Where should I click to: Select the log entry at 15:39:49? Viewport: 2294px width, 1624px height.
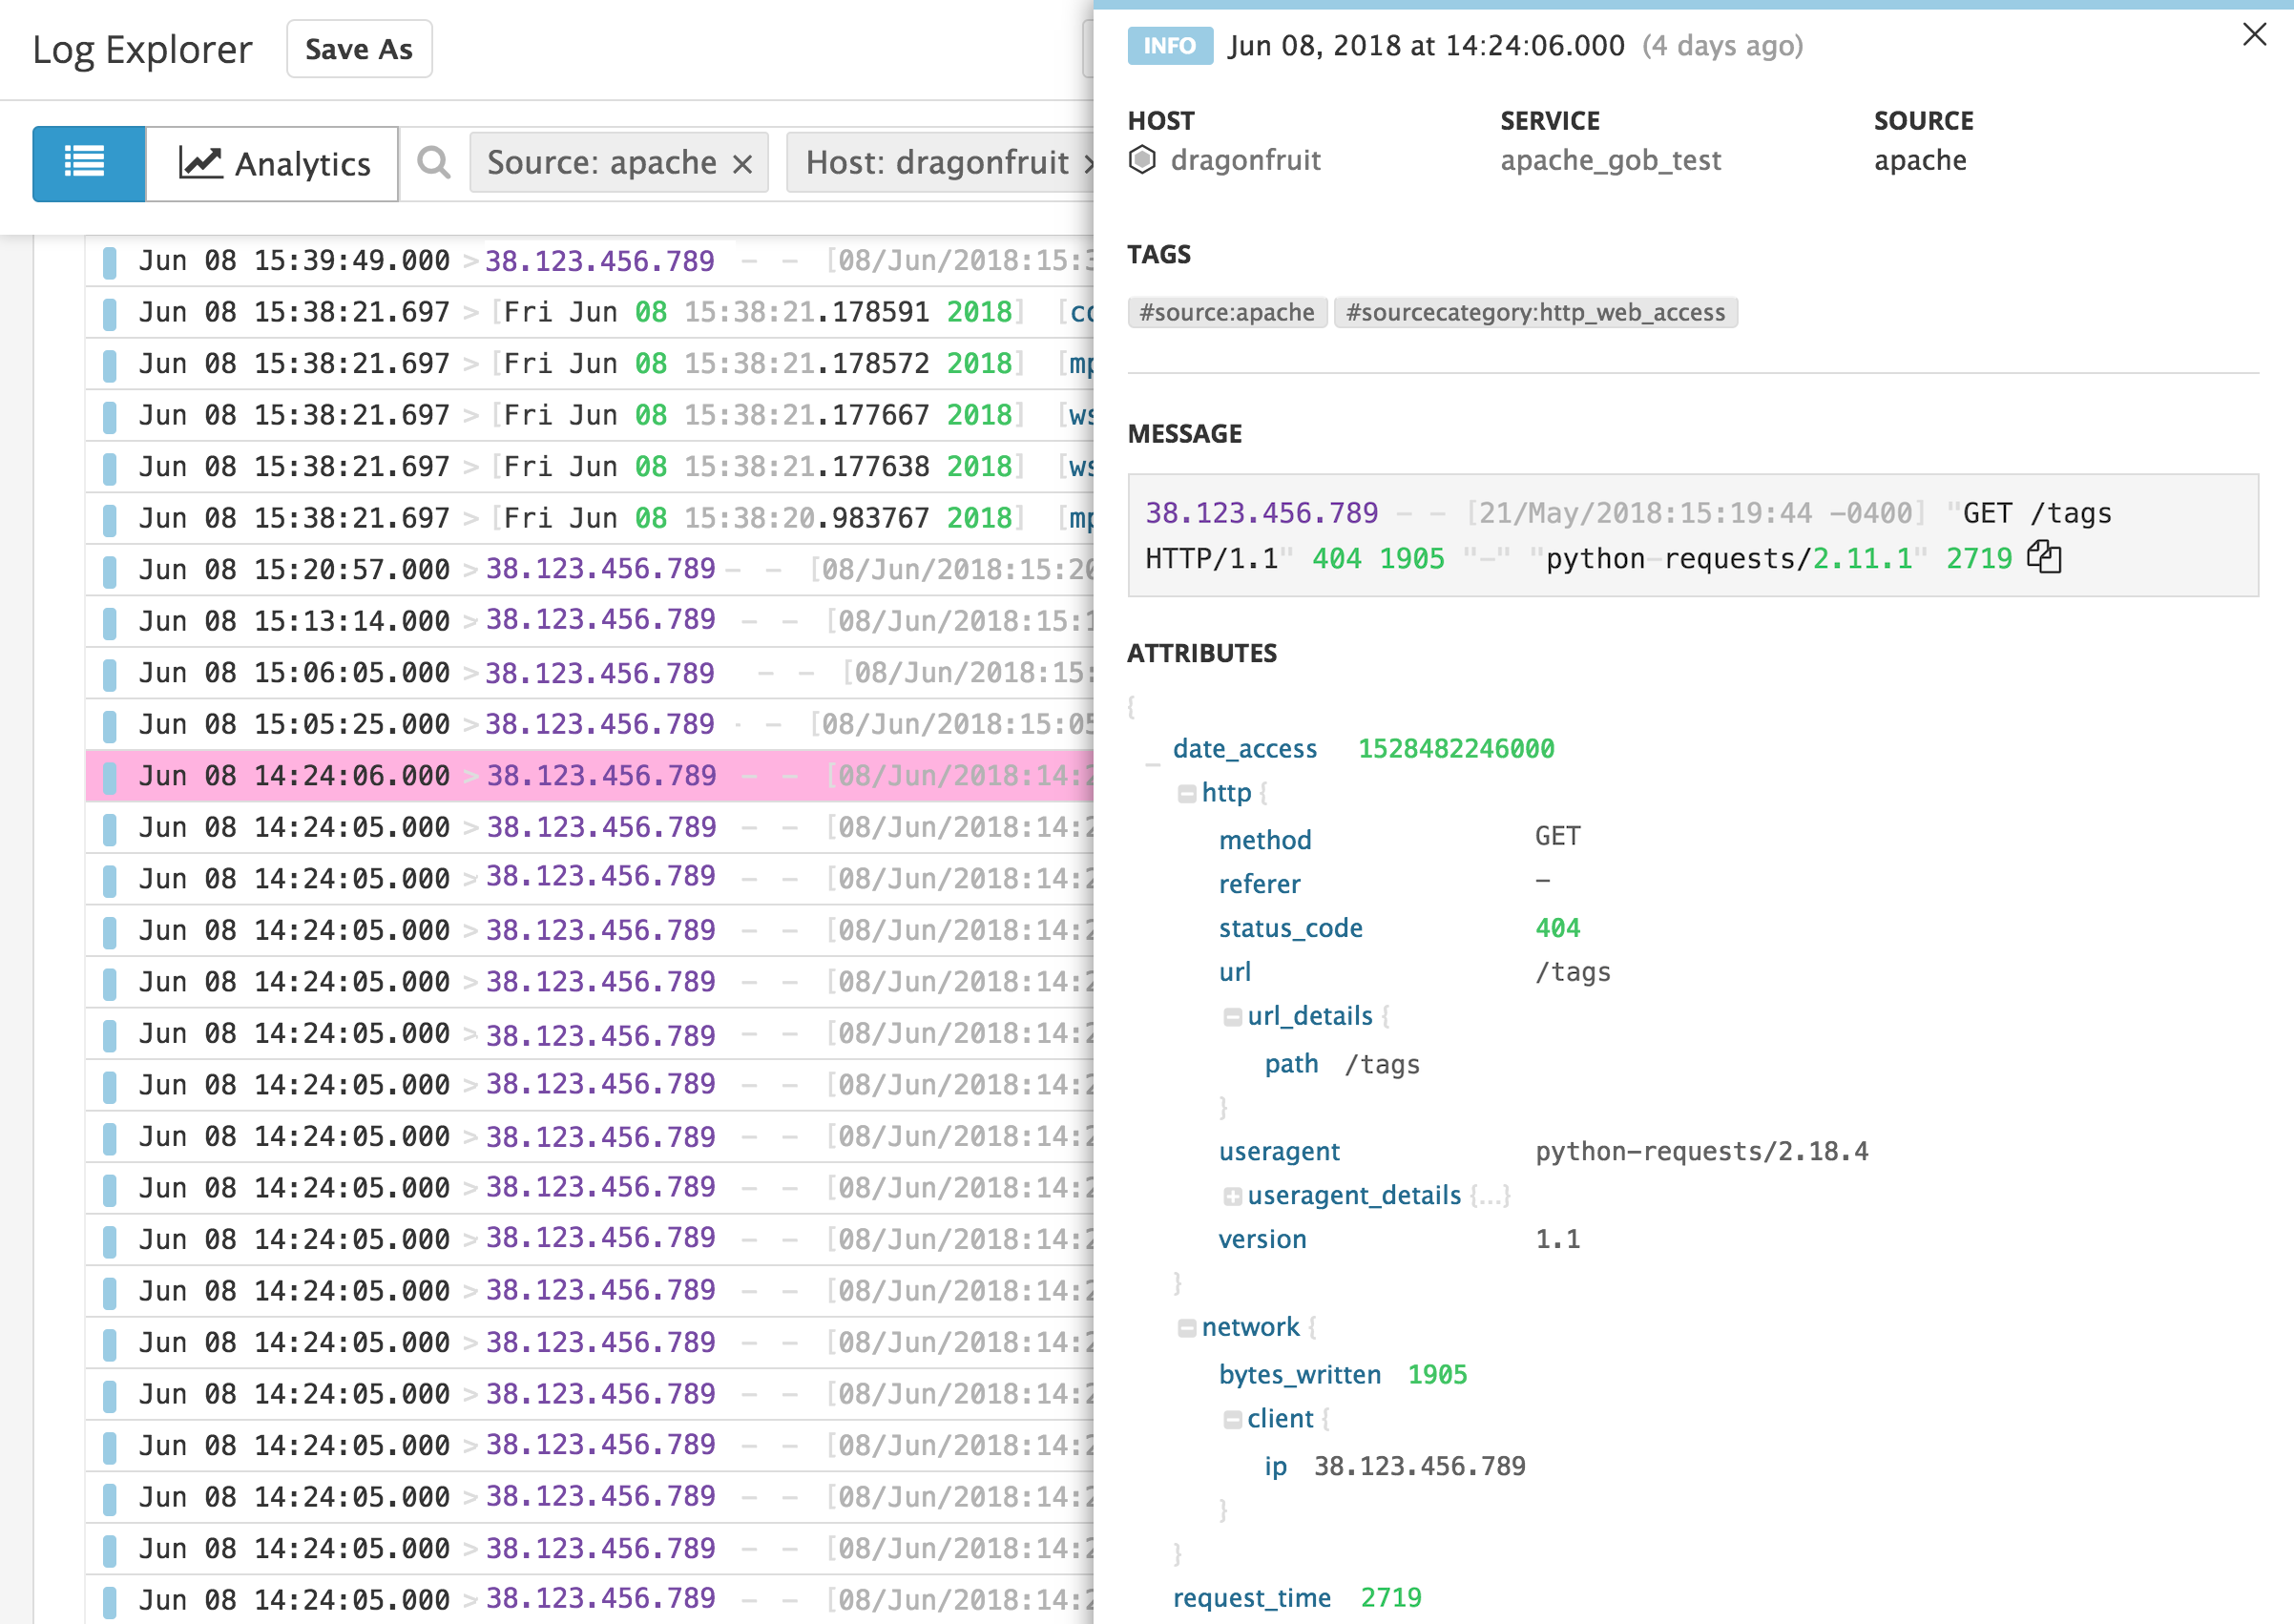coord(500,260)
